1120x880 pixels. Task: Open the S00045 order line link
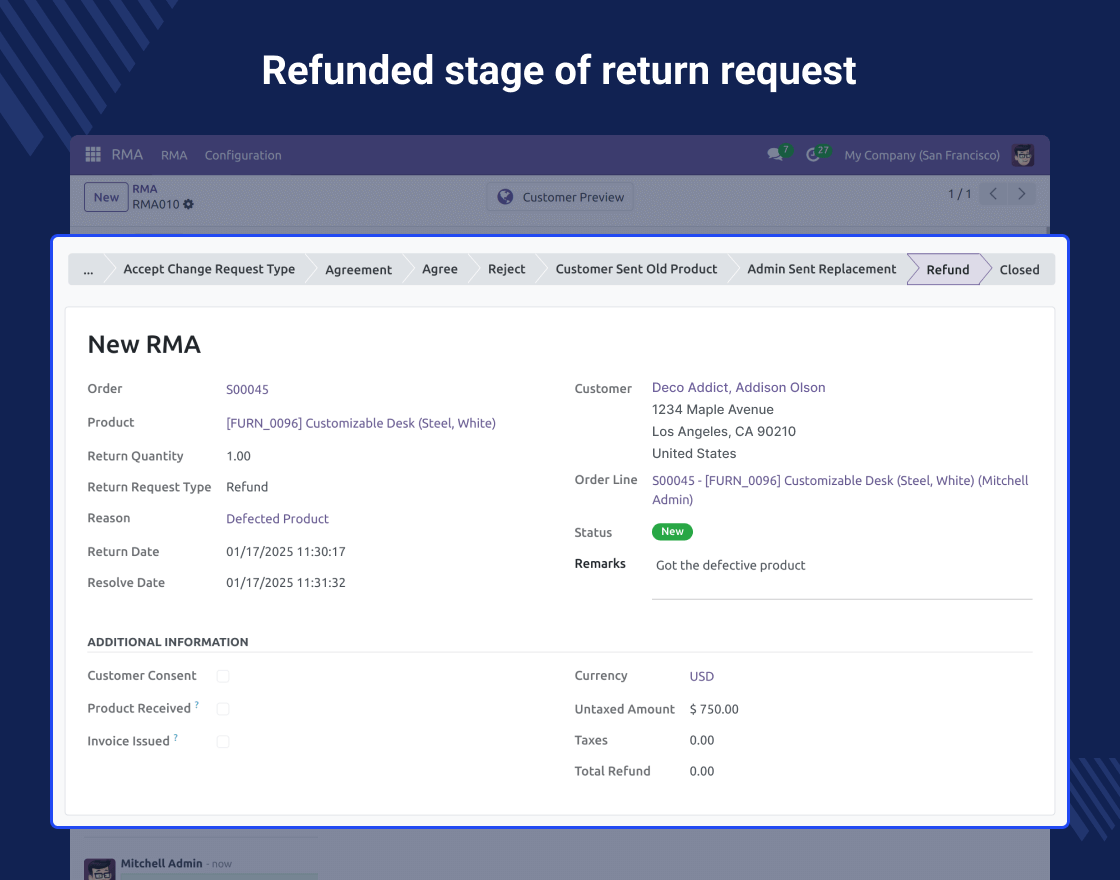tap(840, 490)
